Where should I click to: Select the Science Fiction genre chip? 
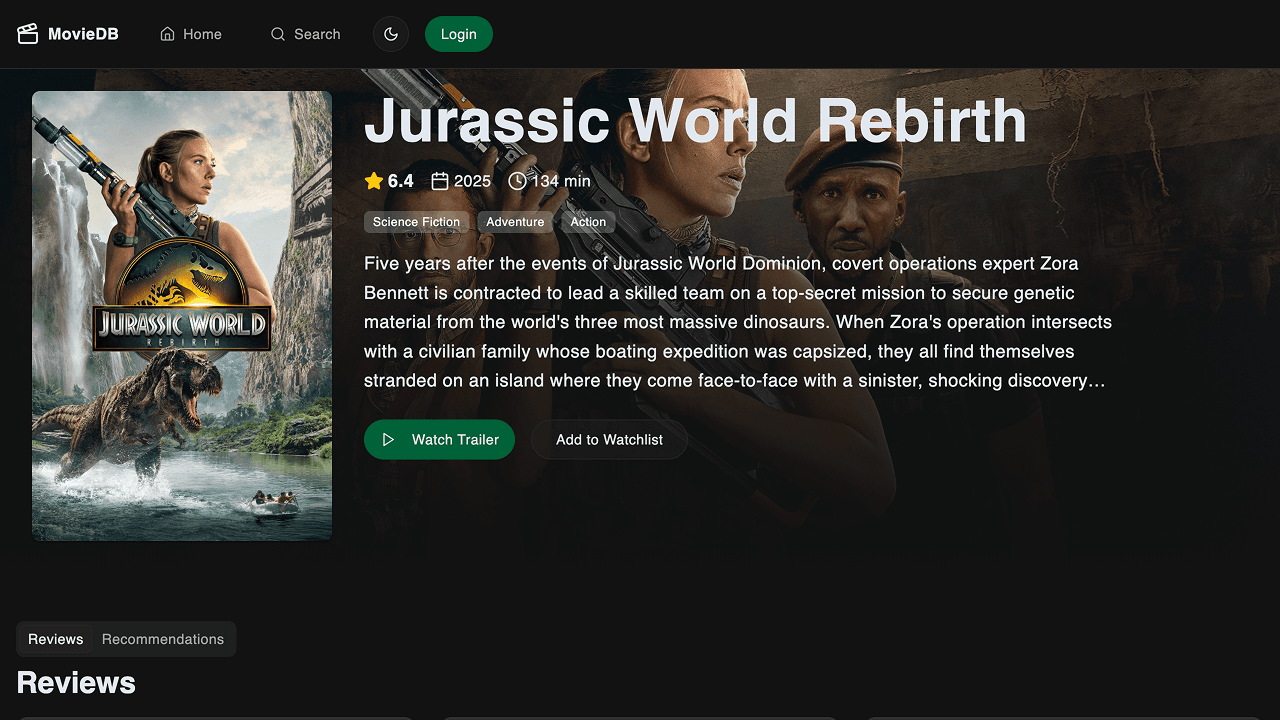pos(416,221)
